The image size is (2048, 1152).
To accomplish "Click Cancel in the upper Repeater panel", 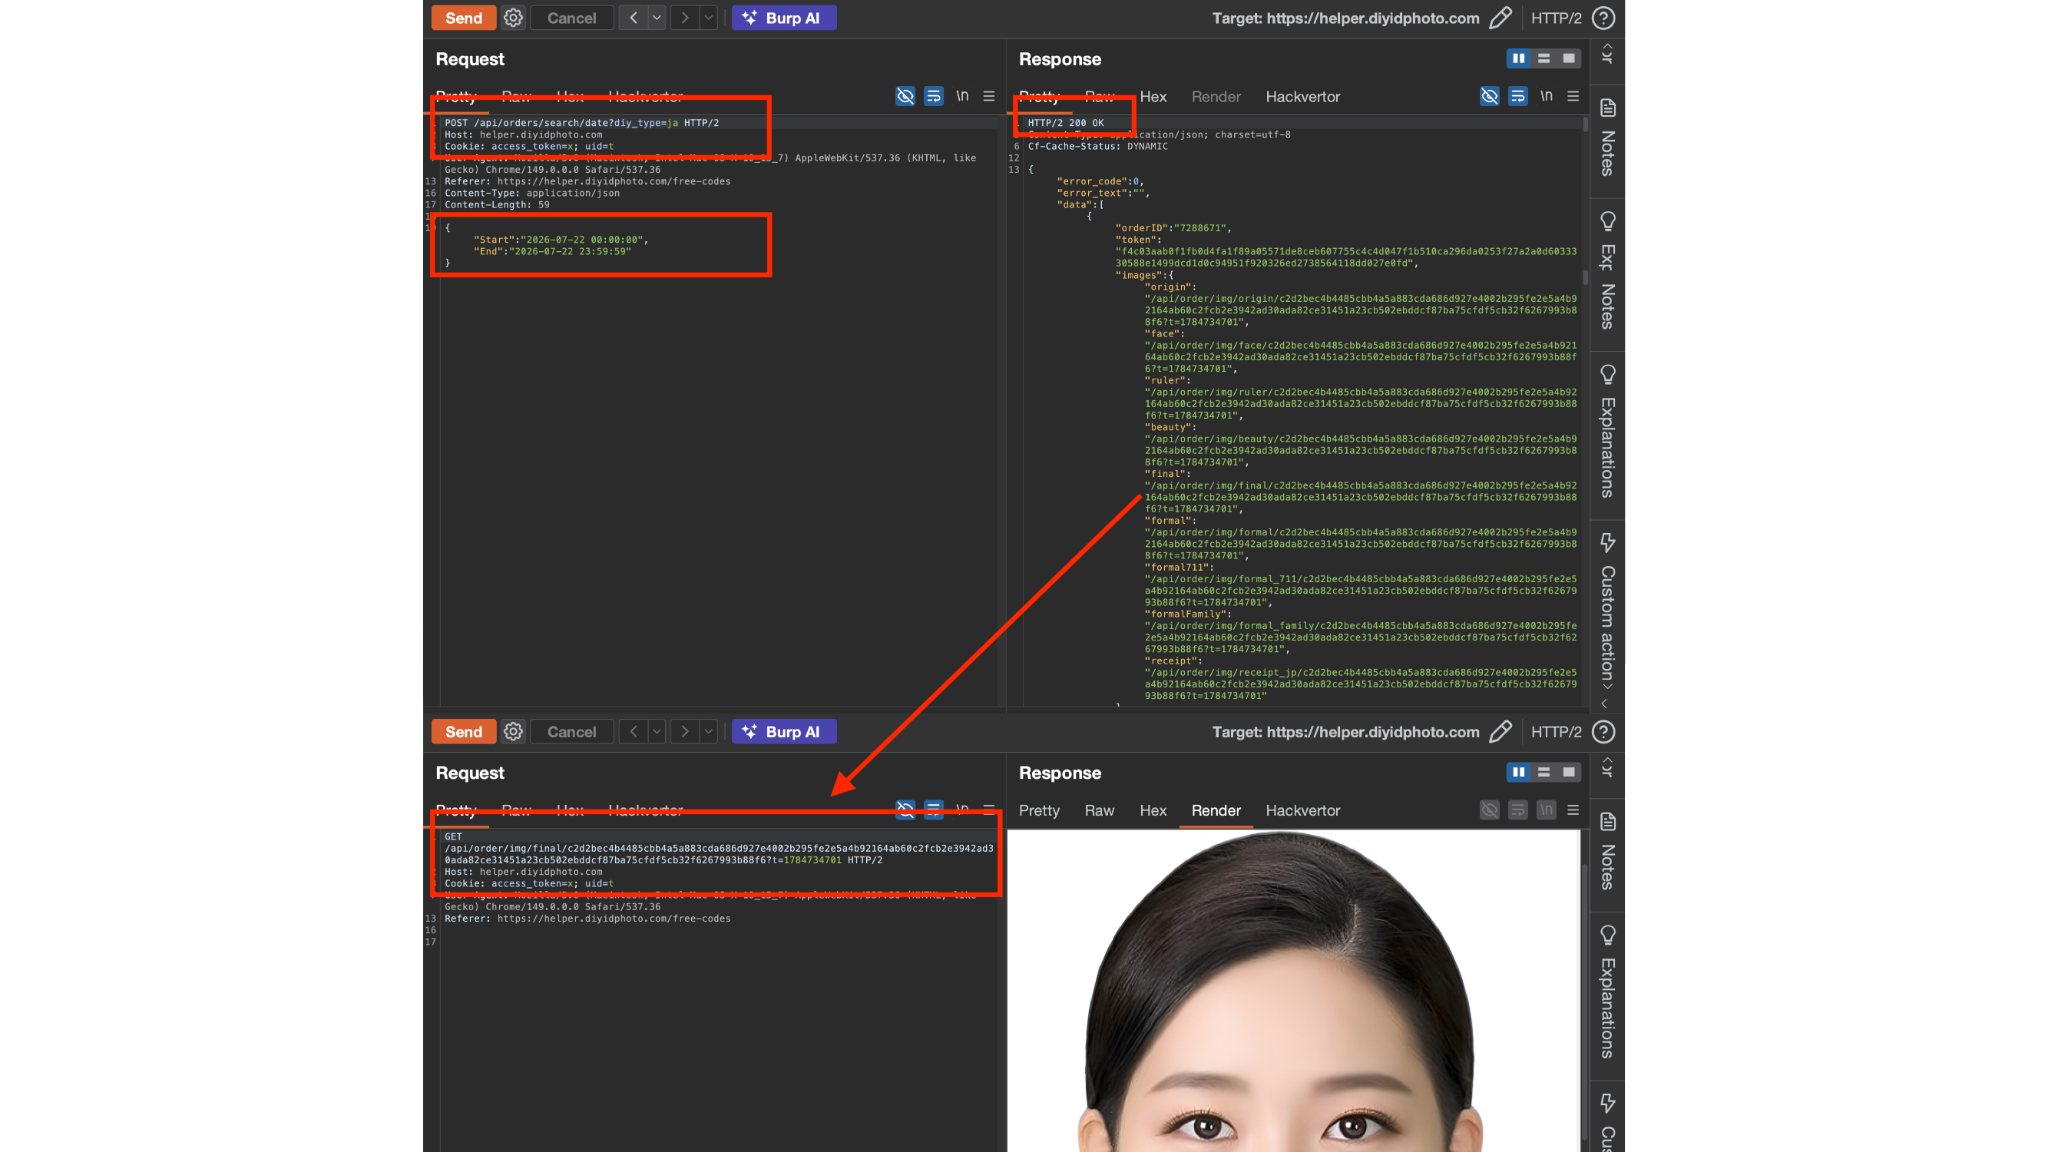I will click(571, 18).
